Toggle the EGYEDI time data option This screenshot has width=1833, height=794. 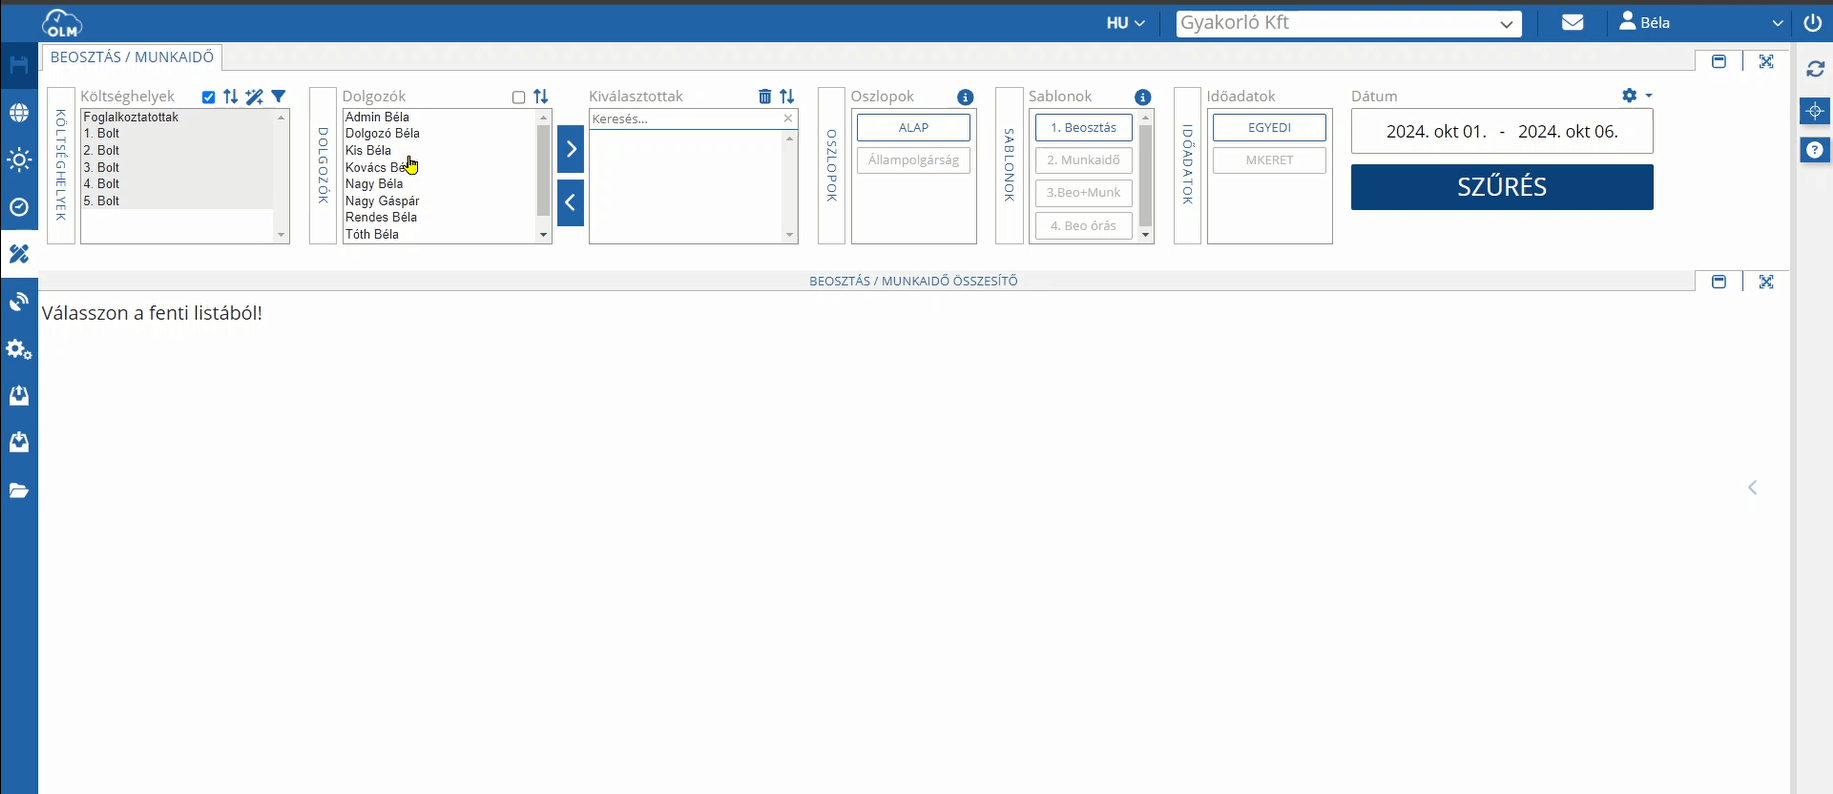click(1269, 128)
